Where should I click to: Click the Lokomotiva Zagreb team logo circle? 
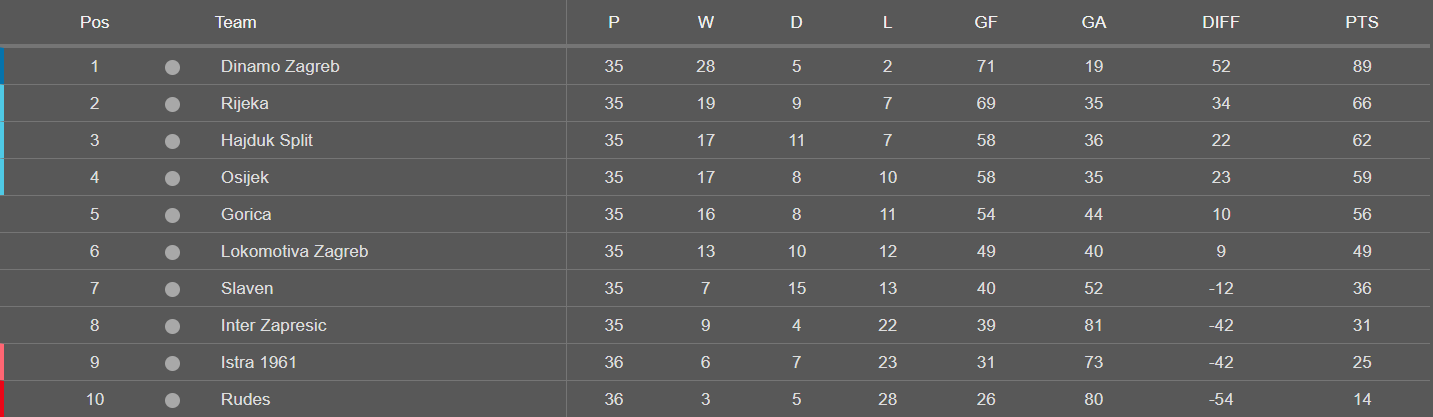coord(172,252)
